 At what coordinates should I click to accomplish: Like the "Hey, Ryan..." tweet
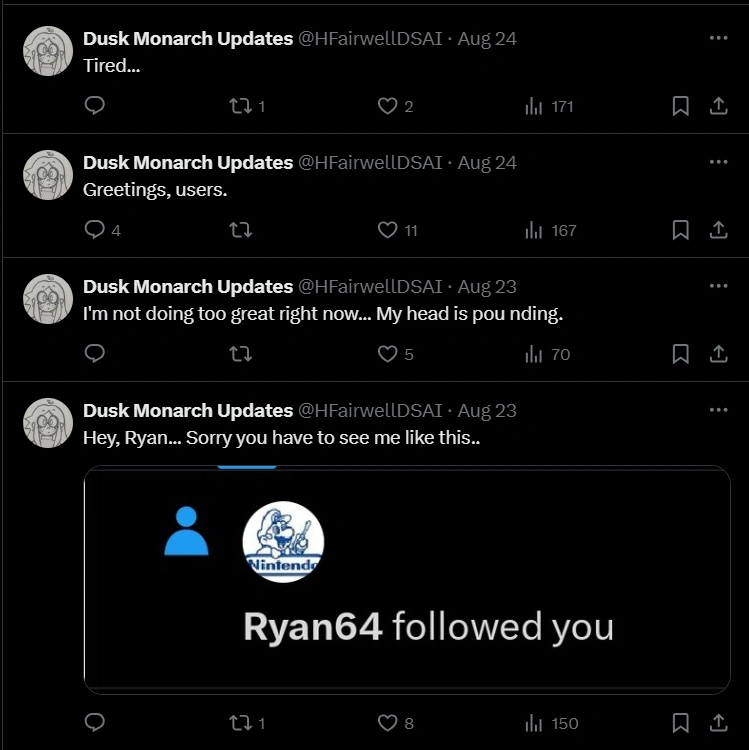tap(388, 723)
